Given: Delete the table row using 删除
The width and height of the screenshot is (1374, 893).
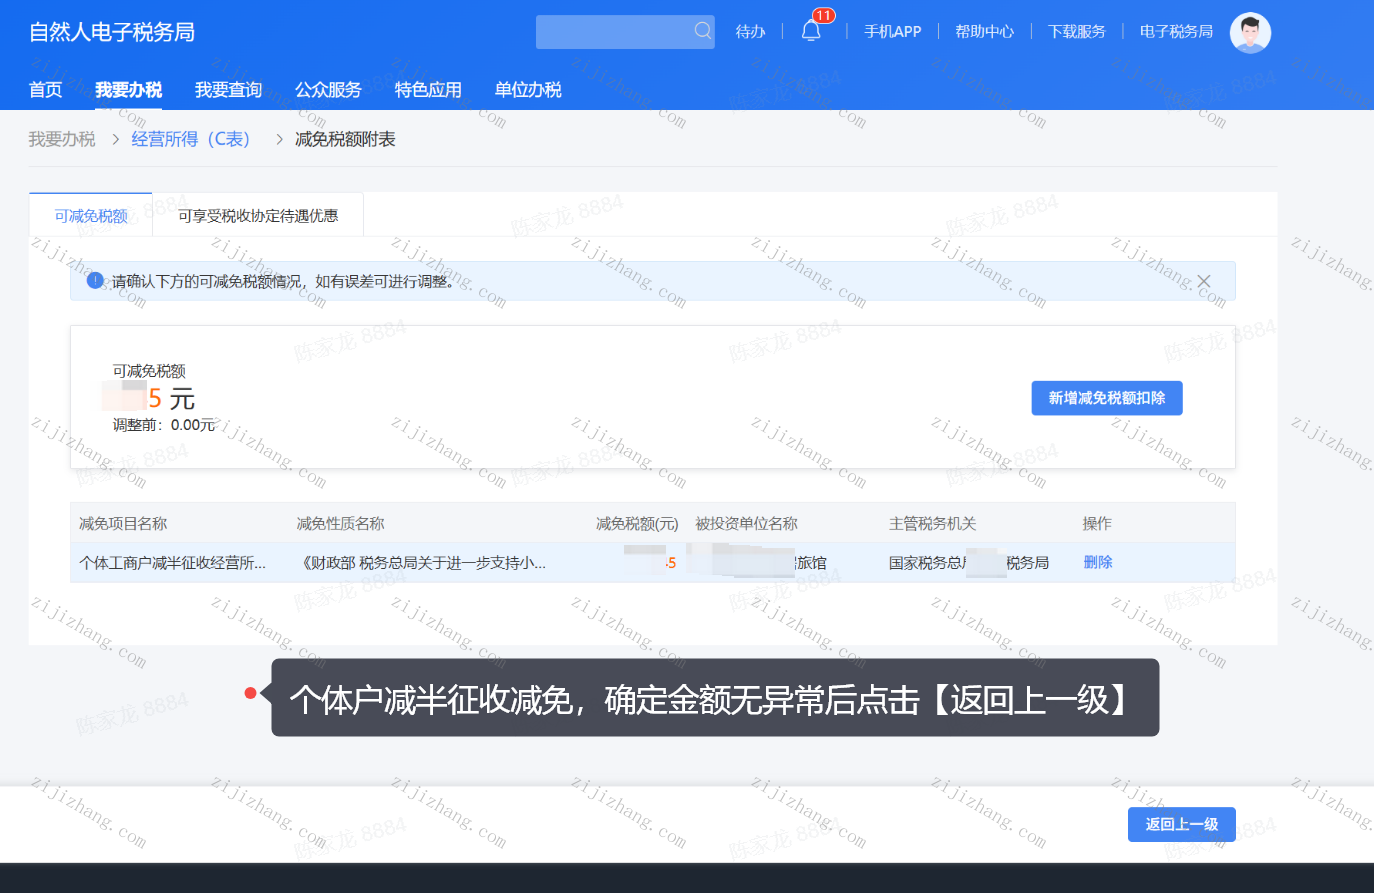Looking at the screenshot, I should 1097,562.
